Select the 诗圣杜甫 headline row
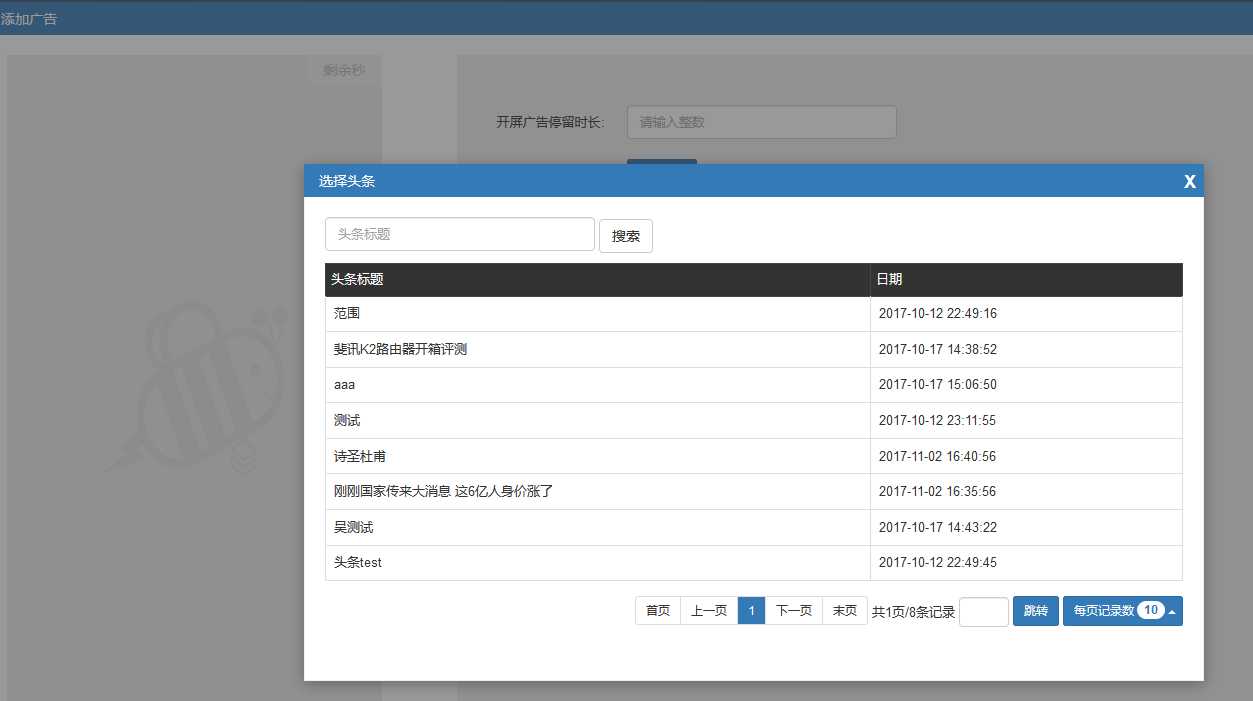1253x701 pixels. click(x=754, y=456)
